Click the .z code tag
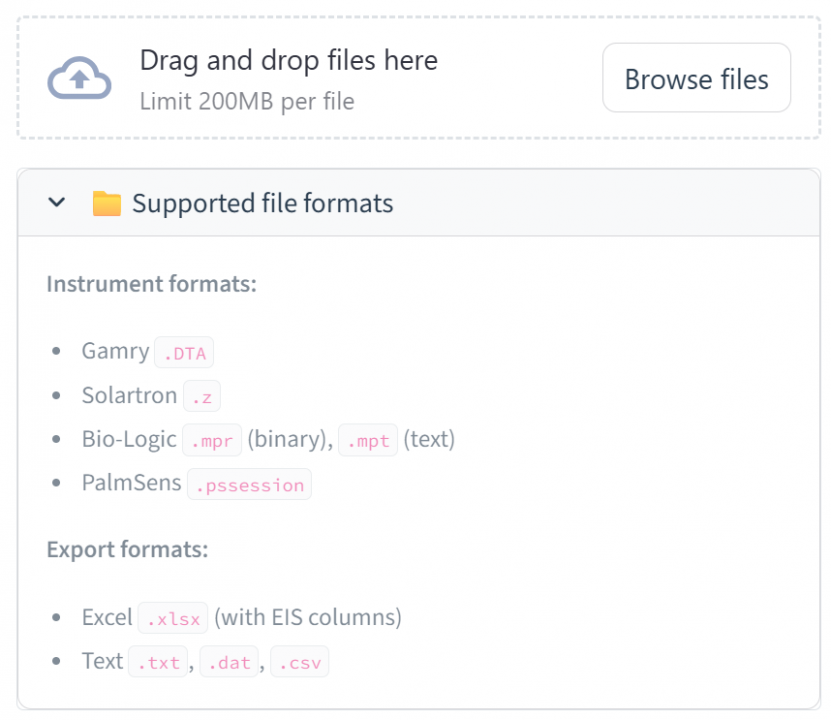Screen dimensions: 831x720 201,396
